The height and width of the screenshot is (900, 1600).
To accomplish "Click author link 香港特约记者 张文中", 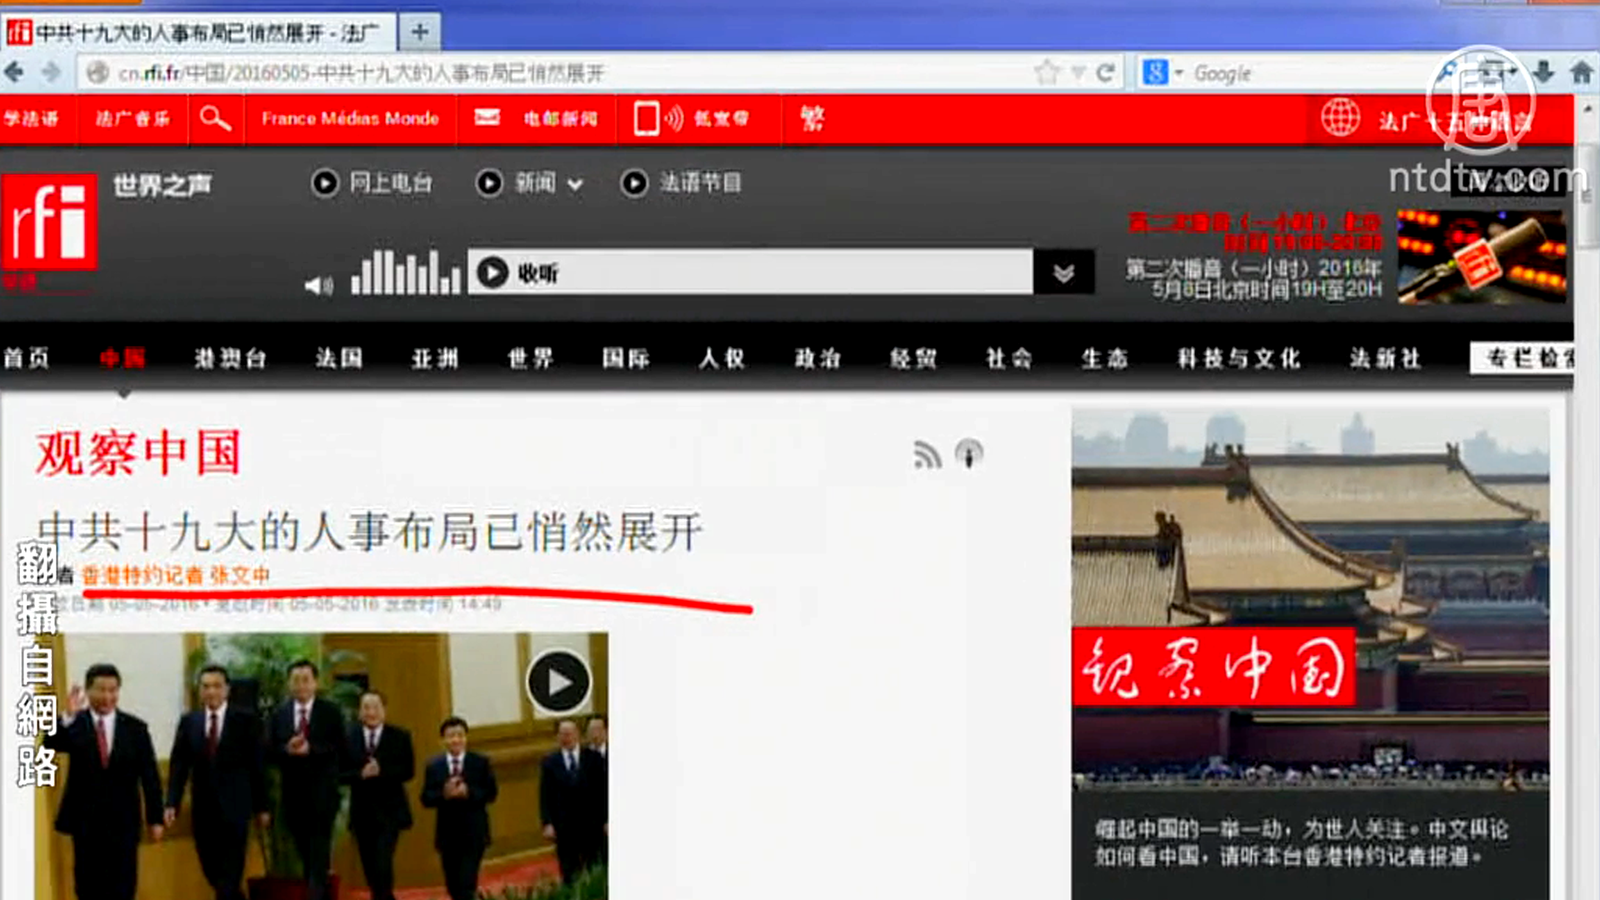I will (176, 575).
